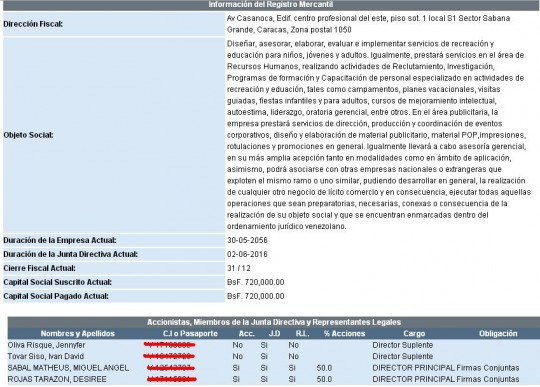Click the Duración de la Empresa Actual date value
Image resolution: width=540 pixels, height=387 pixels.
[x=247, y=240]
